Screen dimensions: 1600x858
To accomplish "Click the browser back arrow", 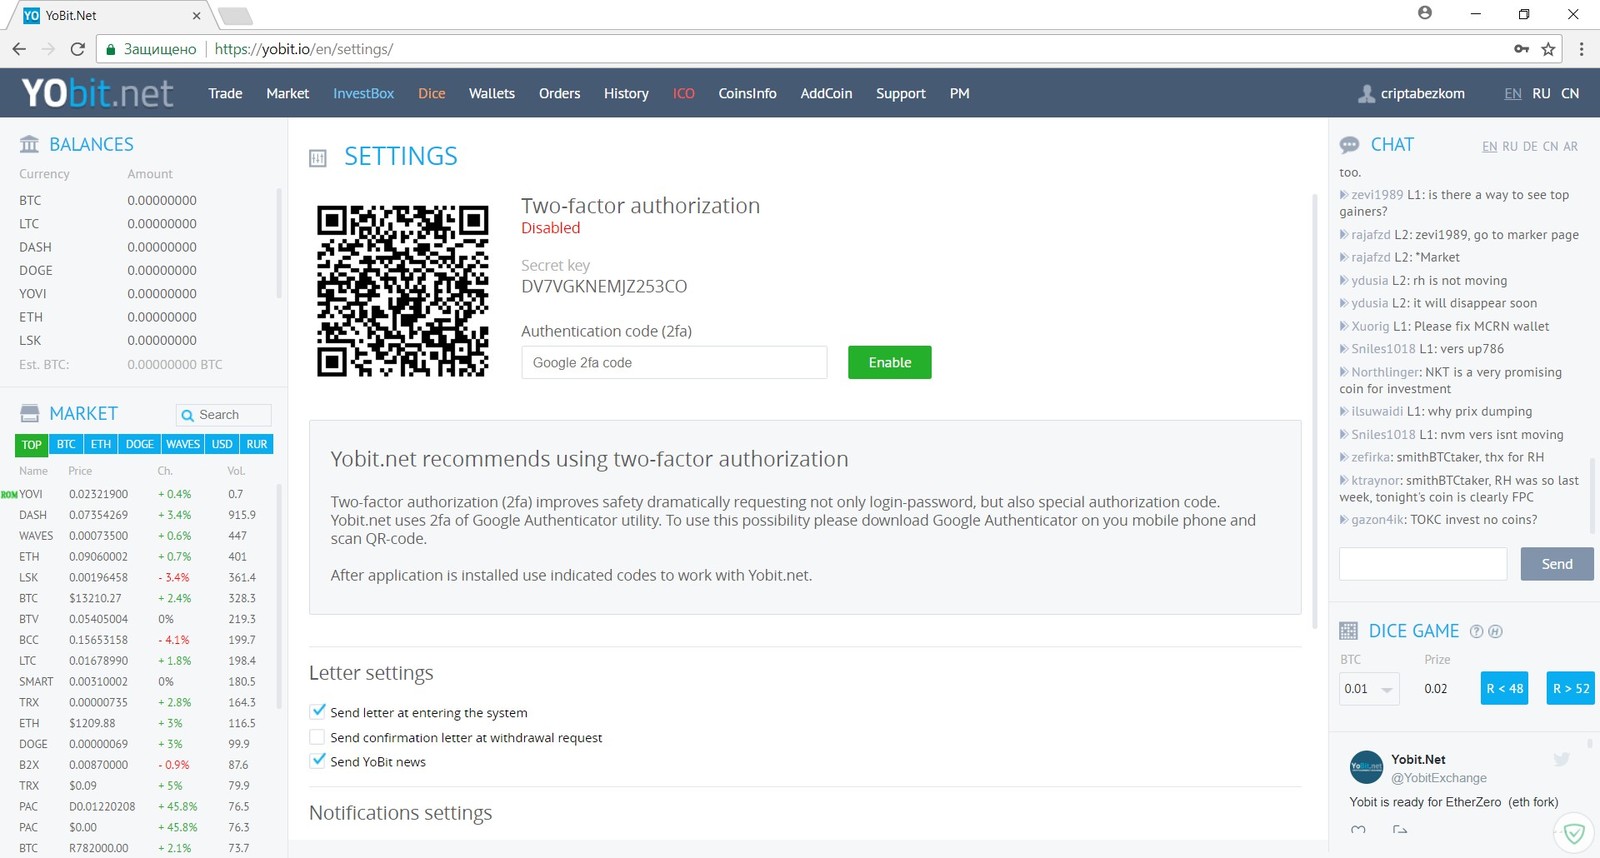I will coord(19,49).
